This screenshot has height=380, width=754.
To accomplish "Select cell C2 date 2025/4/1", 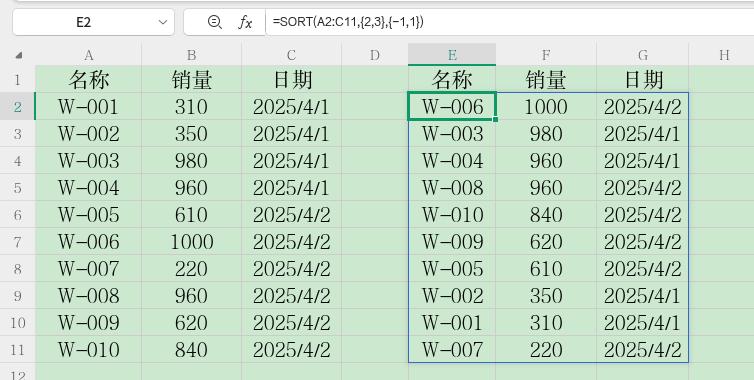I will [291, 106].
